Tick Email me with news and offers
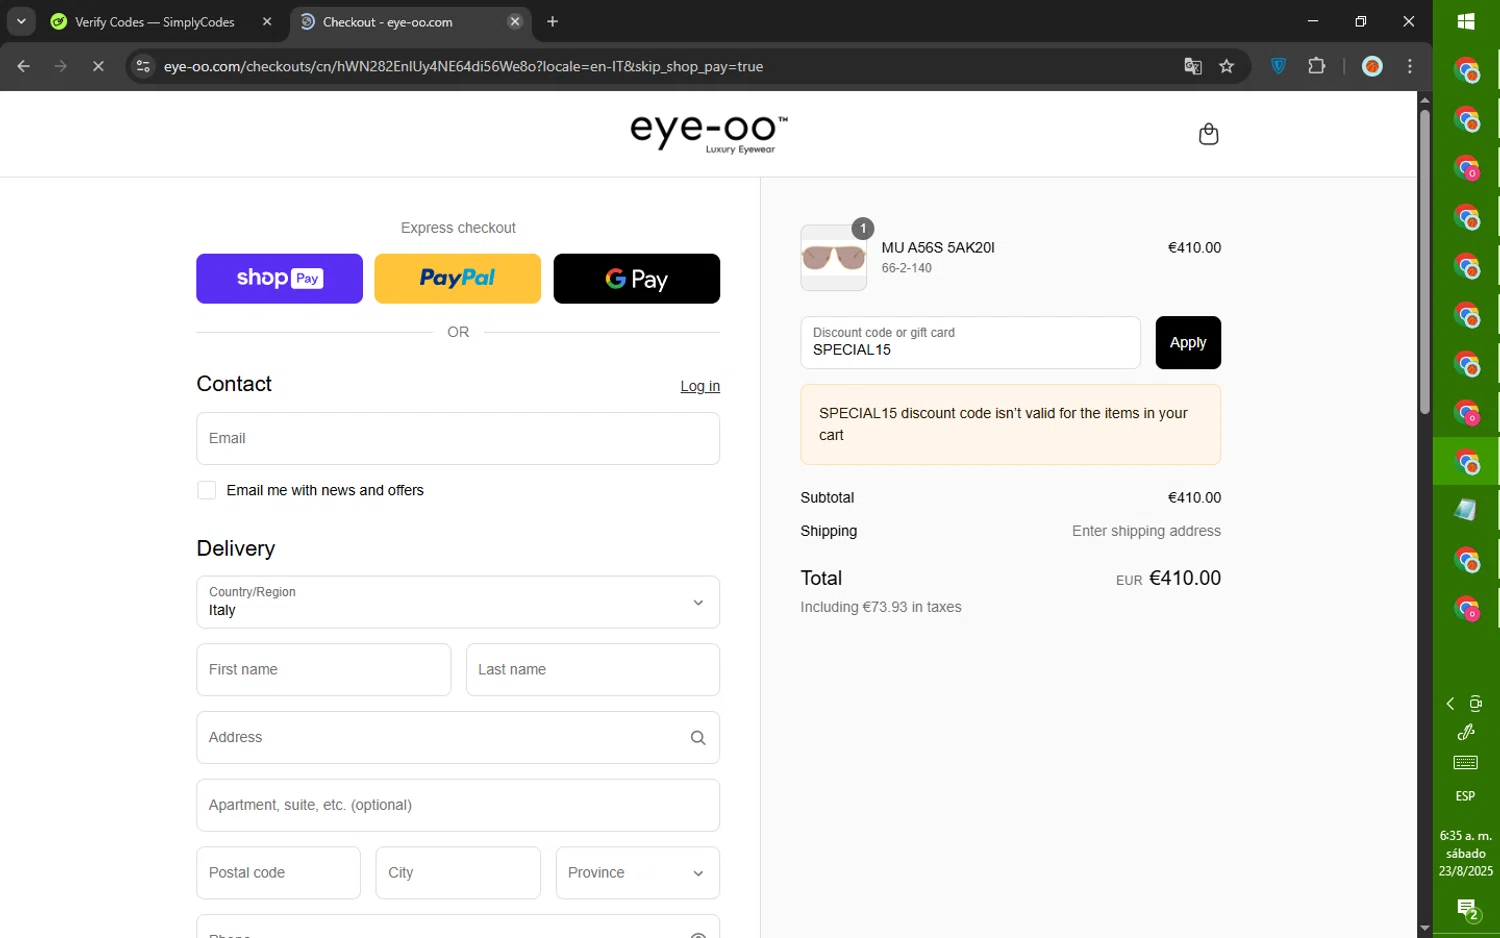The height and width of the screenshot is (938, 1500). 206,490
